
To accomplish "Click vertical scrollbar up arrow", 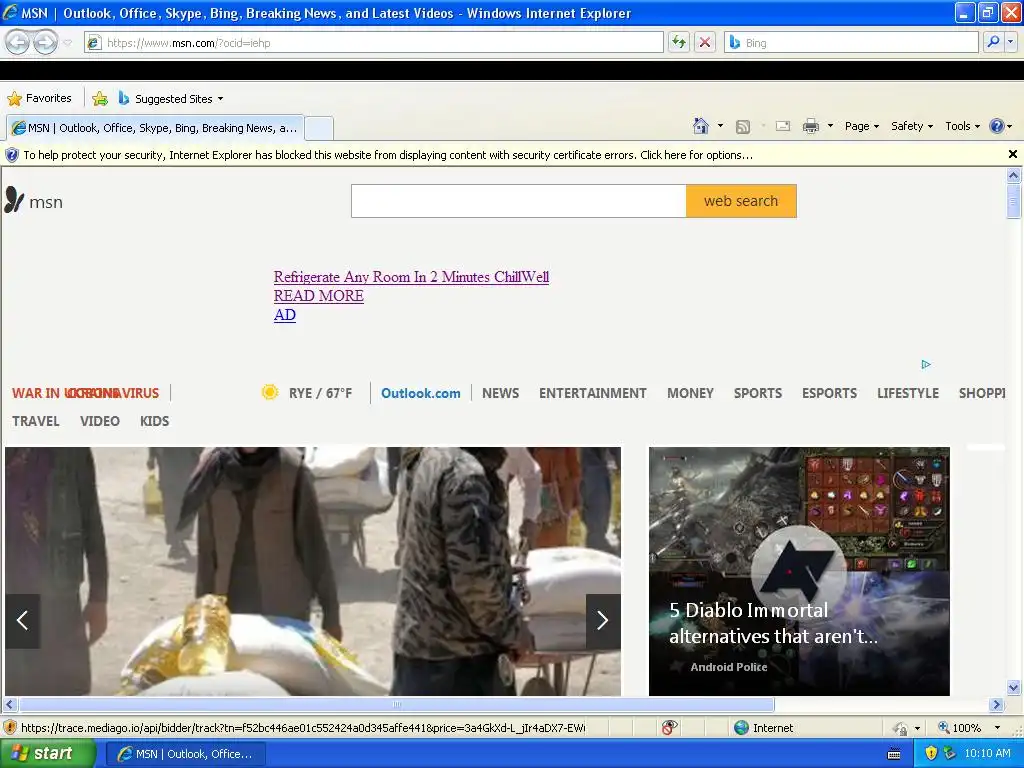I will point(1013,175).
